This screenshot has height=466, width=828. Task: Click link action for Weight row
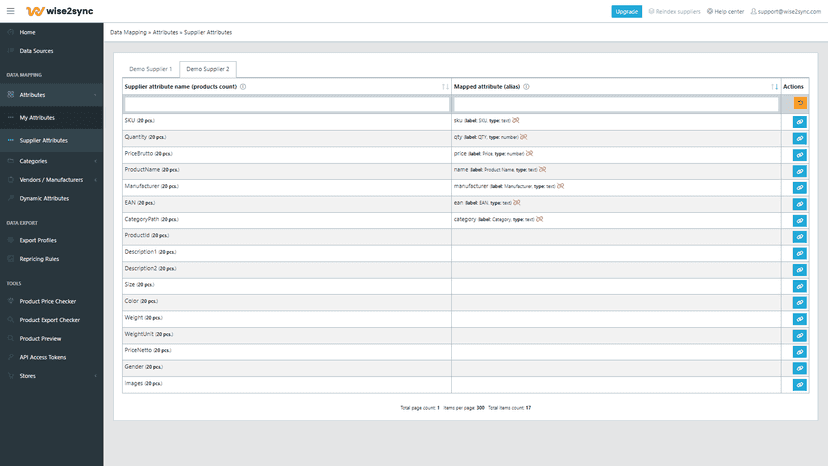(799, 319)
